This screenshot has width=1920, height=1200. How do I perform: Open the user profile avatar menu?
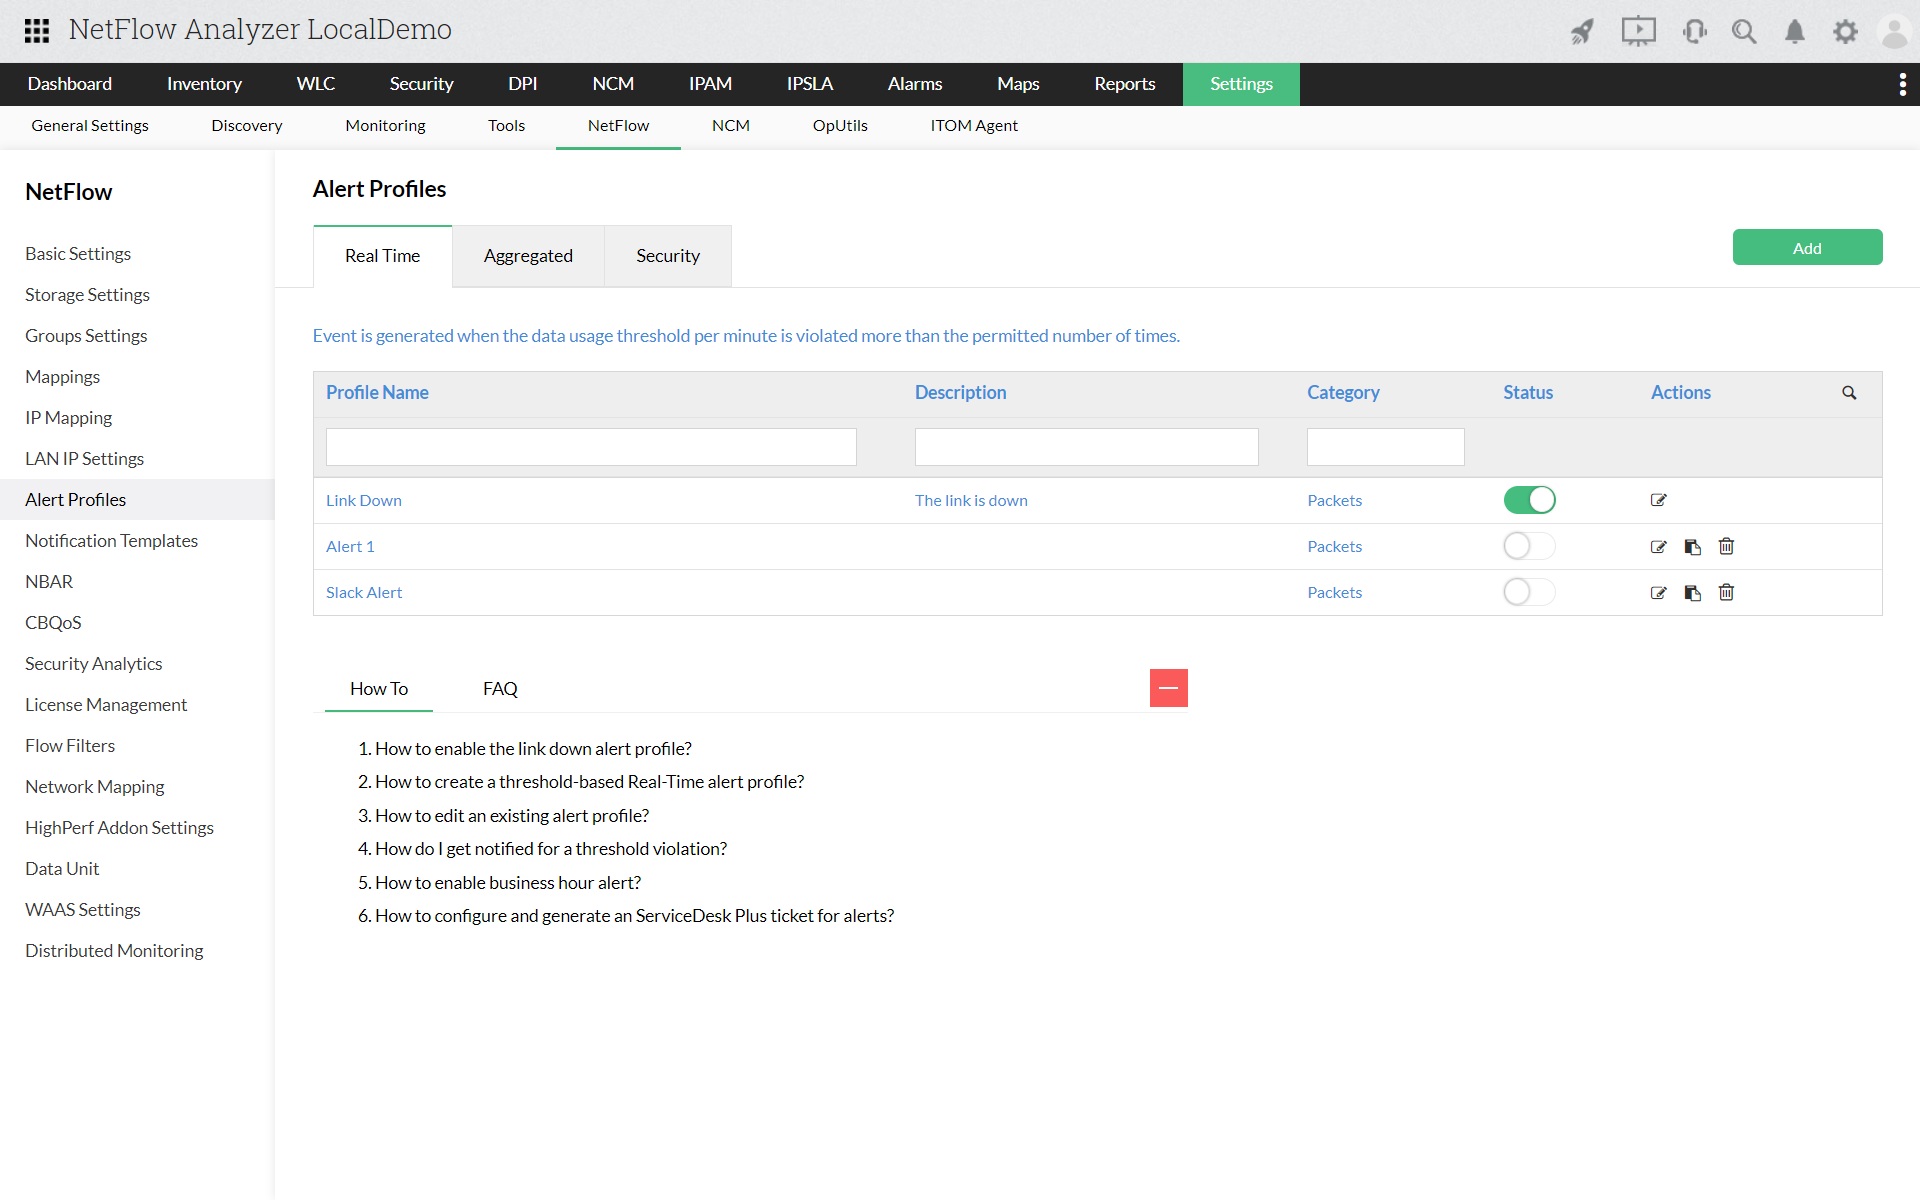1894,32
